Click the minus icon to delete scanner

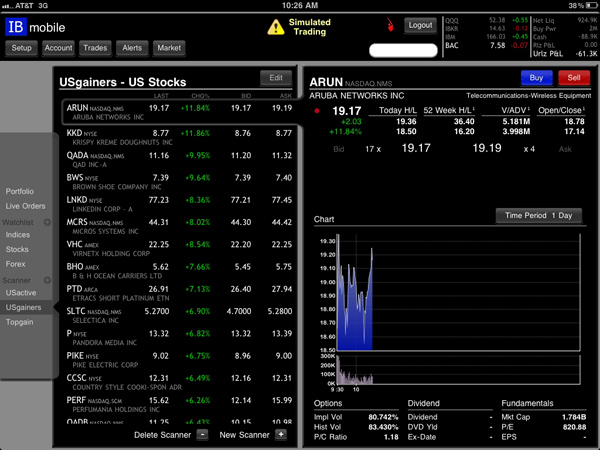click(202, 435)
